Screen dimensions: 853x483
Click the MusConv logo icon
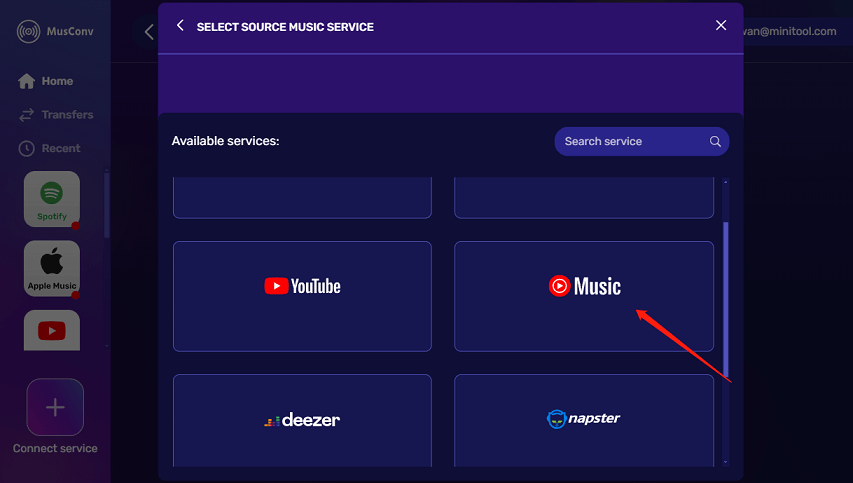(x=28, y=32)
